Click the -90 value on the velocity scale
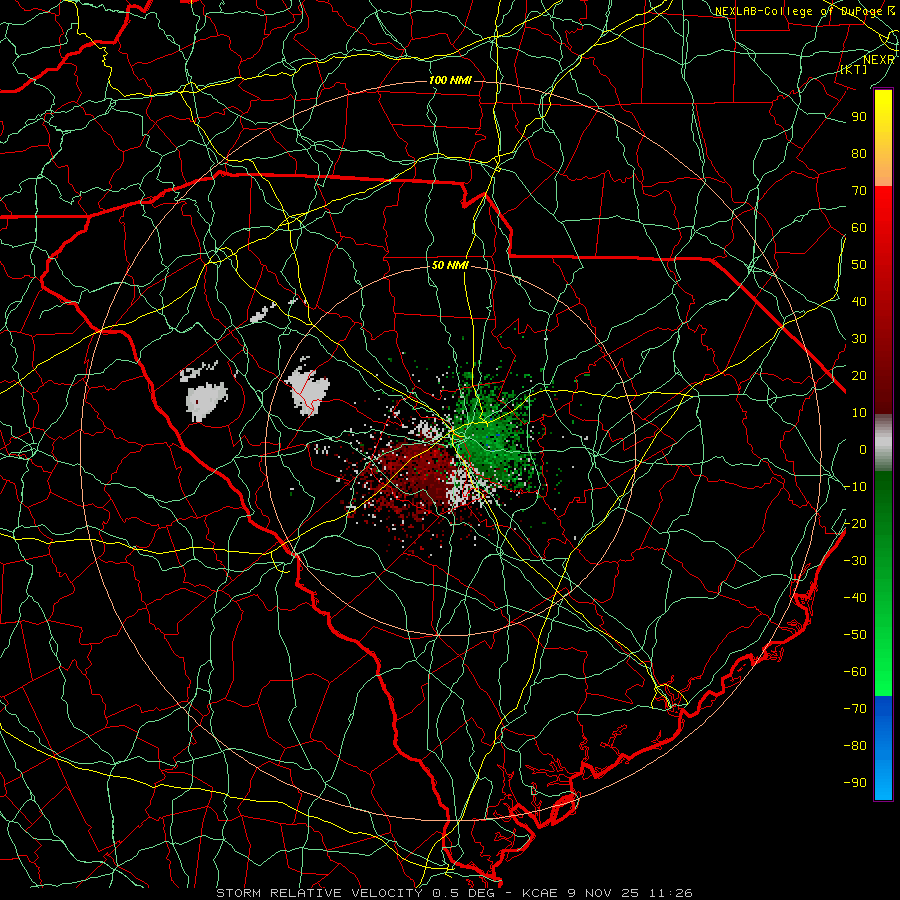900x900 pixels. coord(855,783)
